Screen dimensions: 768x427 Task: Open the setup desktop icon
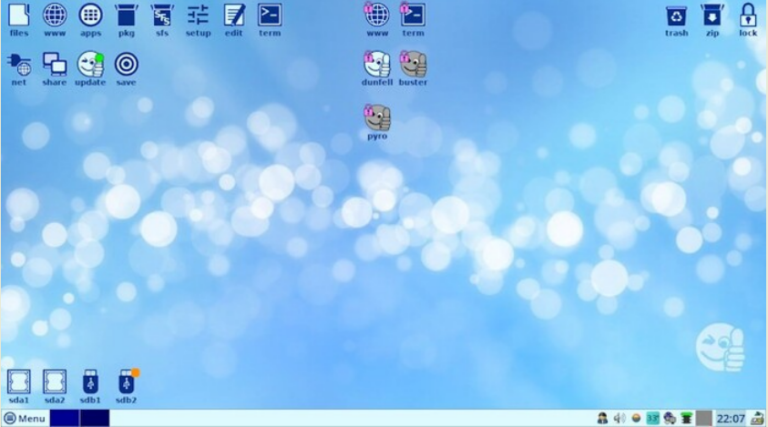coord(198,16)
